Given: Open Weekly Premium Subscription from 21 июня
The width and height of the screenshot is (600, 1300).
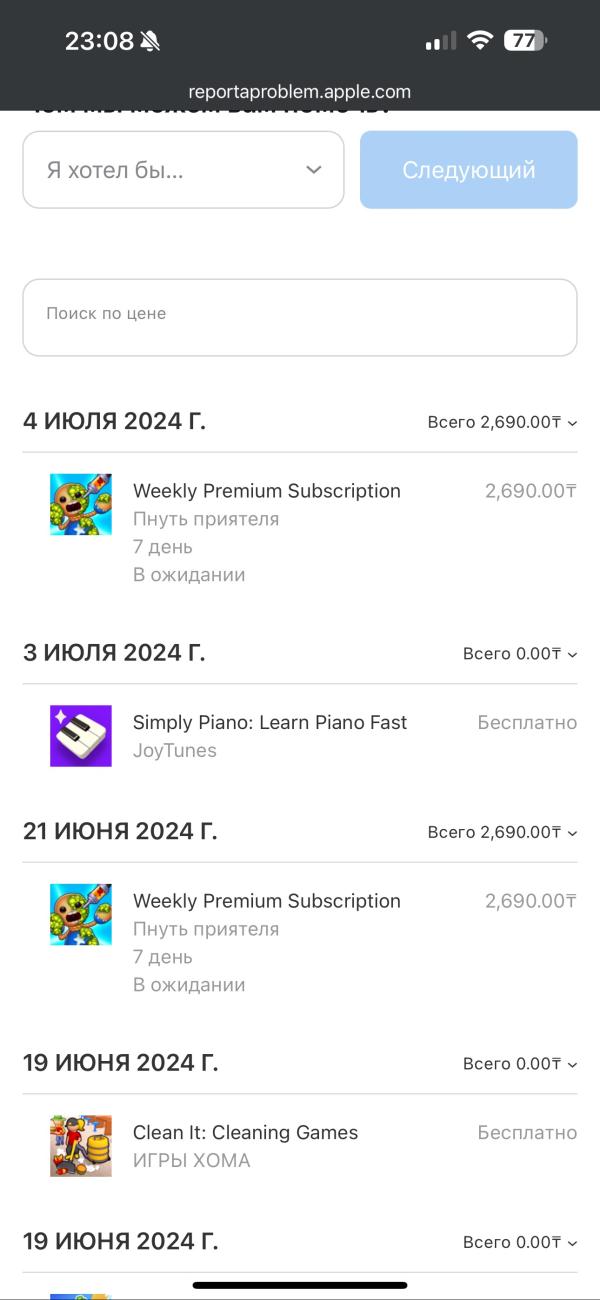Looking at the screenshot, I should click(x=267, y=901).
